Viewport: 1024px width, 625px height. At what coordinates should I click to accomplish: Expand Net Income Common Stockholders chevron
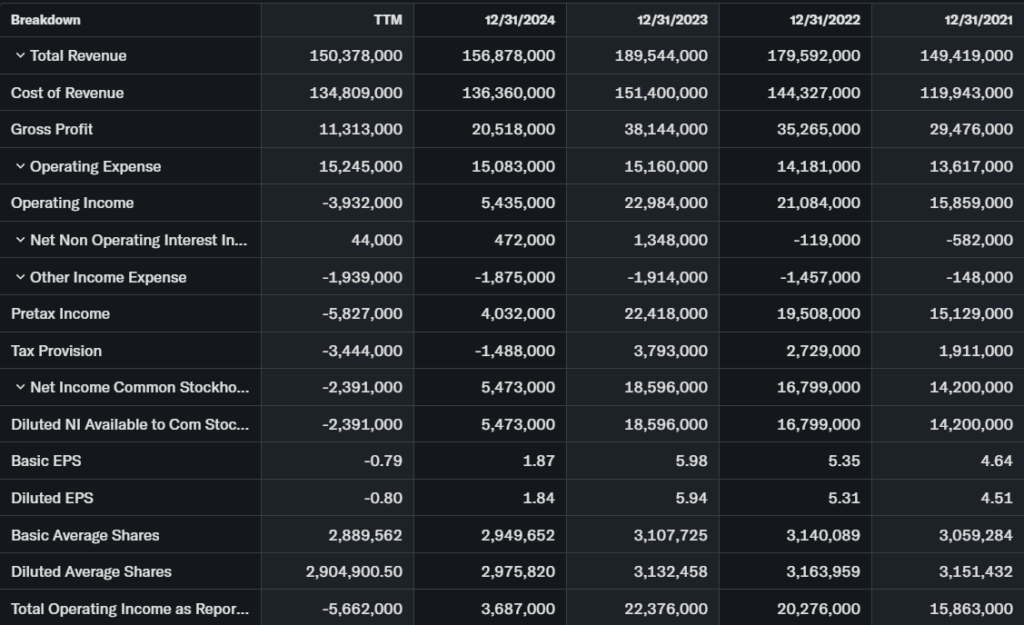[x=20, y=387]
